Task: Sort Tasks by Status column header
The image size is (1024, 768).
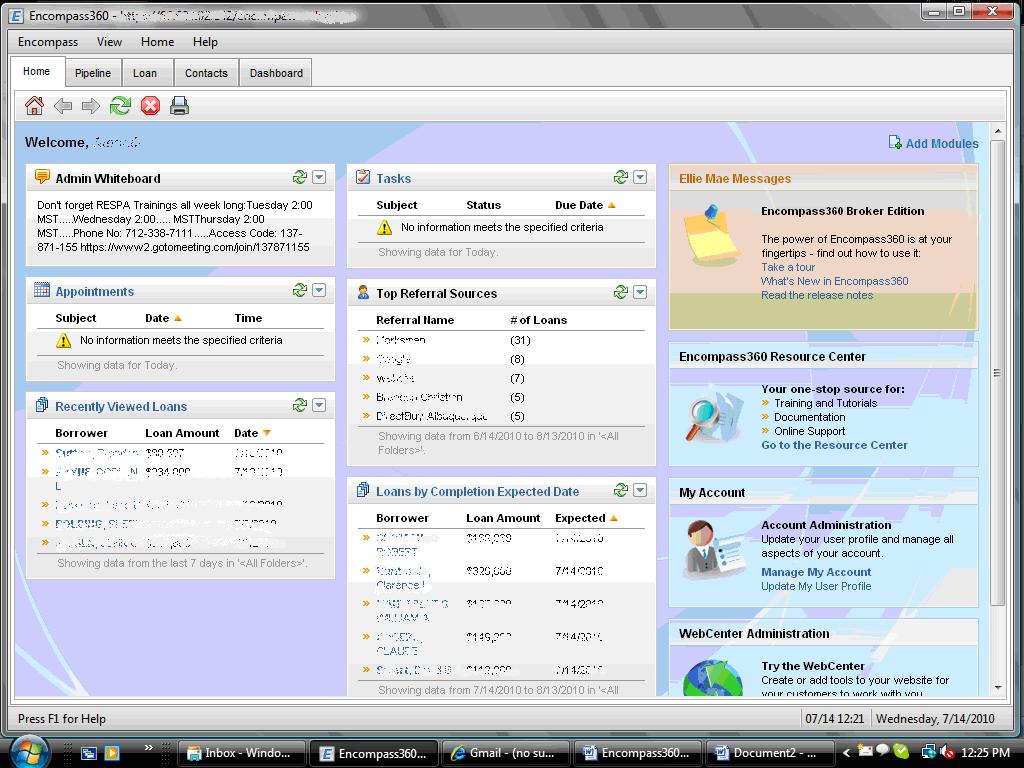Action: pyautogui.click(x=483, y=205)
